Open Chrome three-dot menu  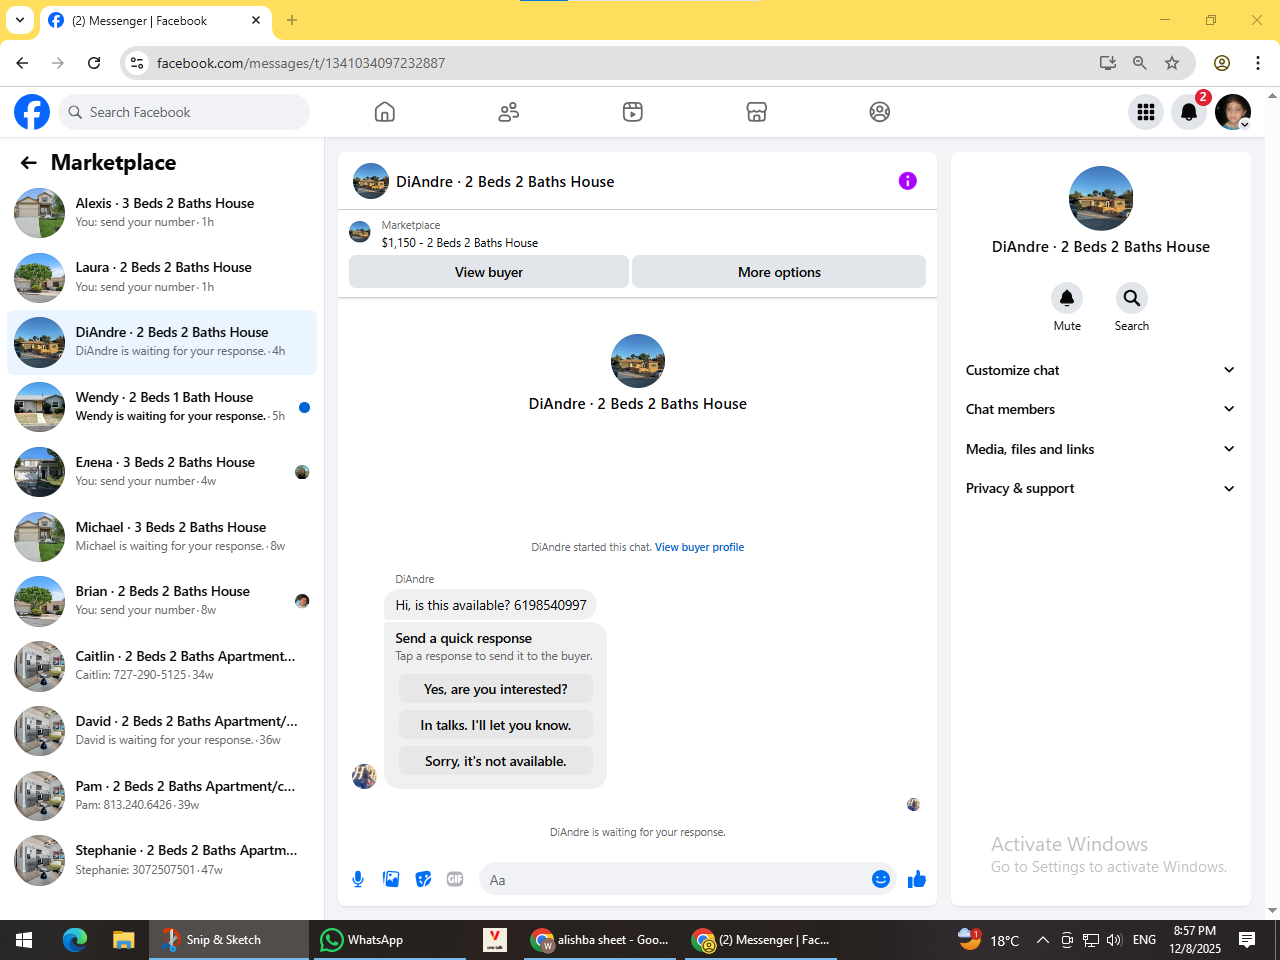pos(1258,63)
